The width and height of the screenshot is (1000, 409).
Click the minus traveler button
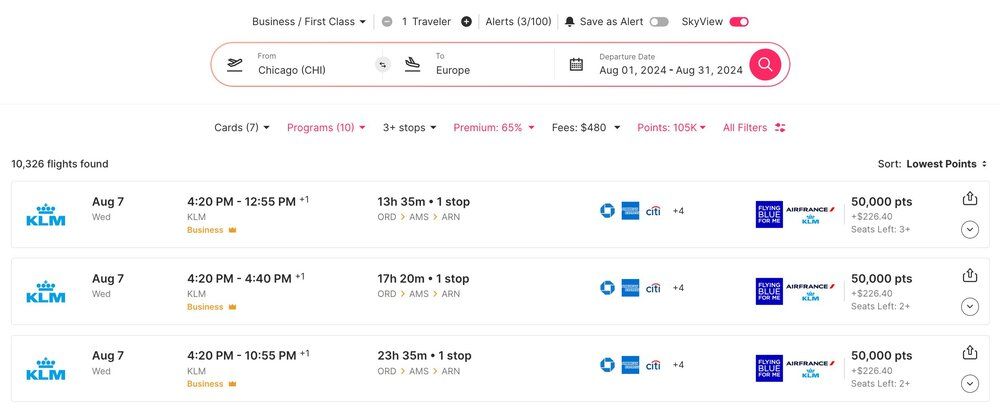[387, 21]
